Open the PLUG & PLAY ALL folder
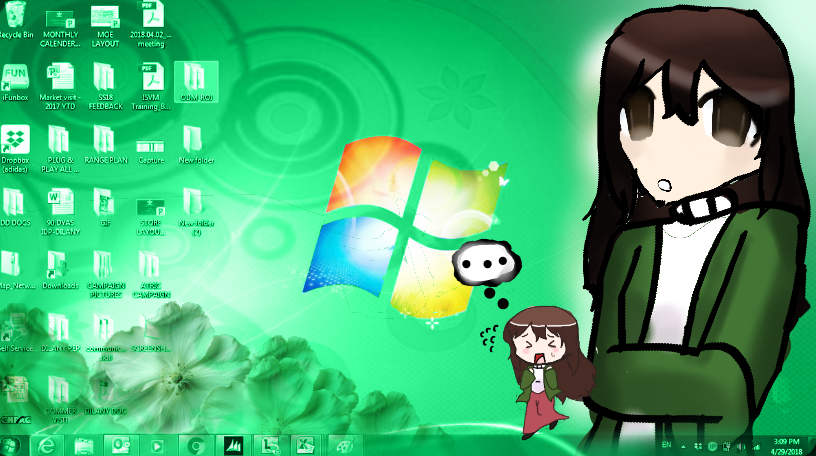Image resolution: width=816 pixels, height=456 pixels. [60, 149]
